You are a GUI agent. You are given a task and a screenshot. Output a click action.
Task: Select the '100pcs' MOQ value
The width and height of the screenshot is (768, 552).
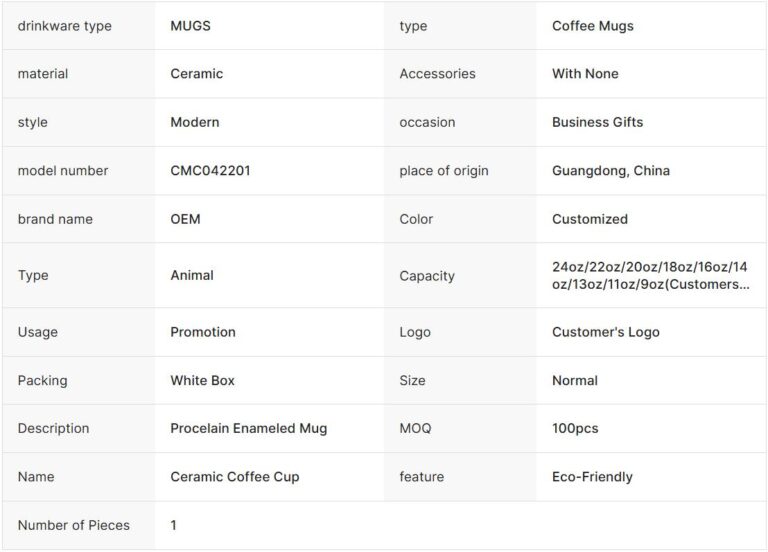click(x=575, y=428)
